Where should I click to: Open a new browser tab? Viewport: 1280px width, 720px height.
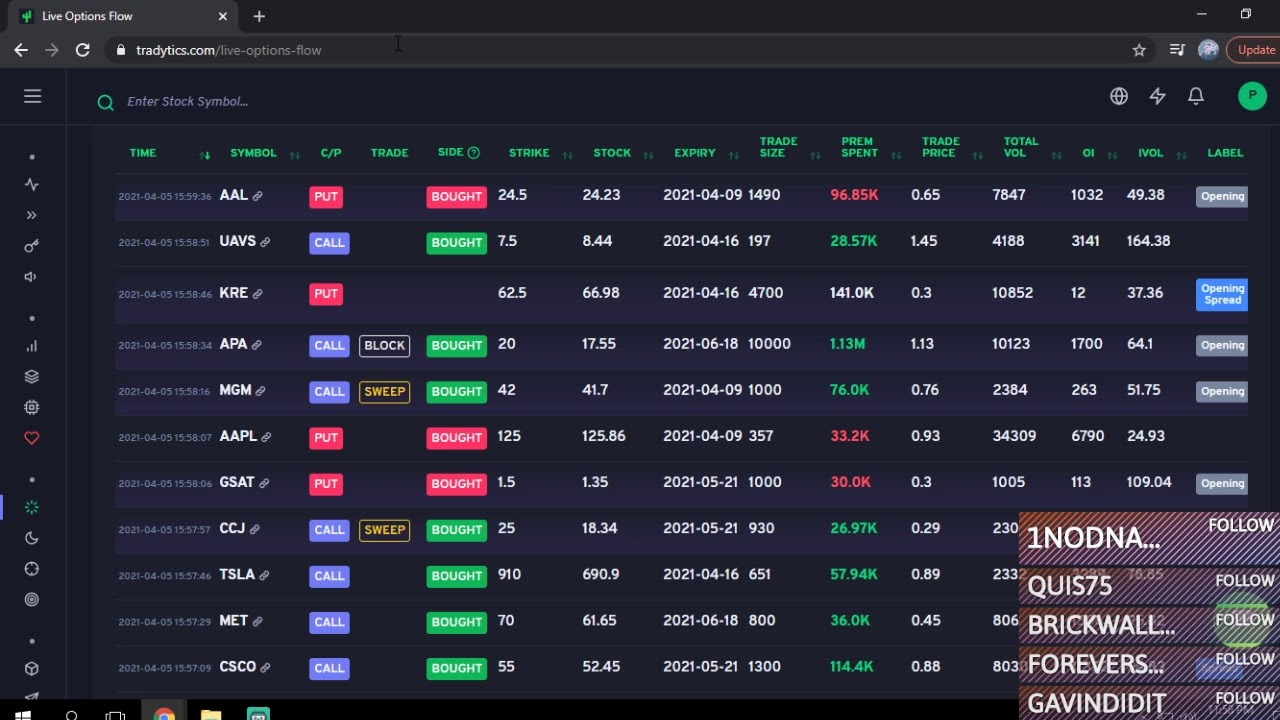pos(259,16)
